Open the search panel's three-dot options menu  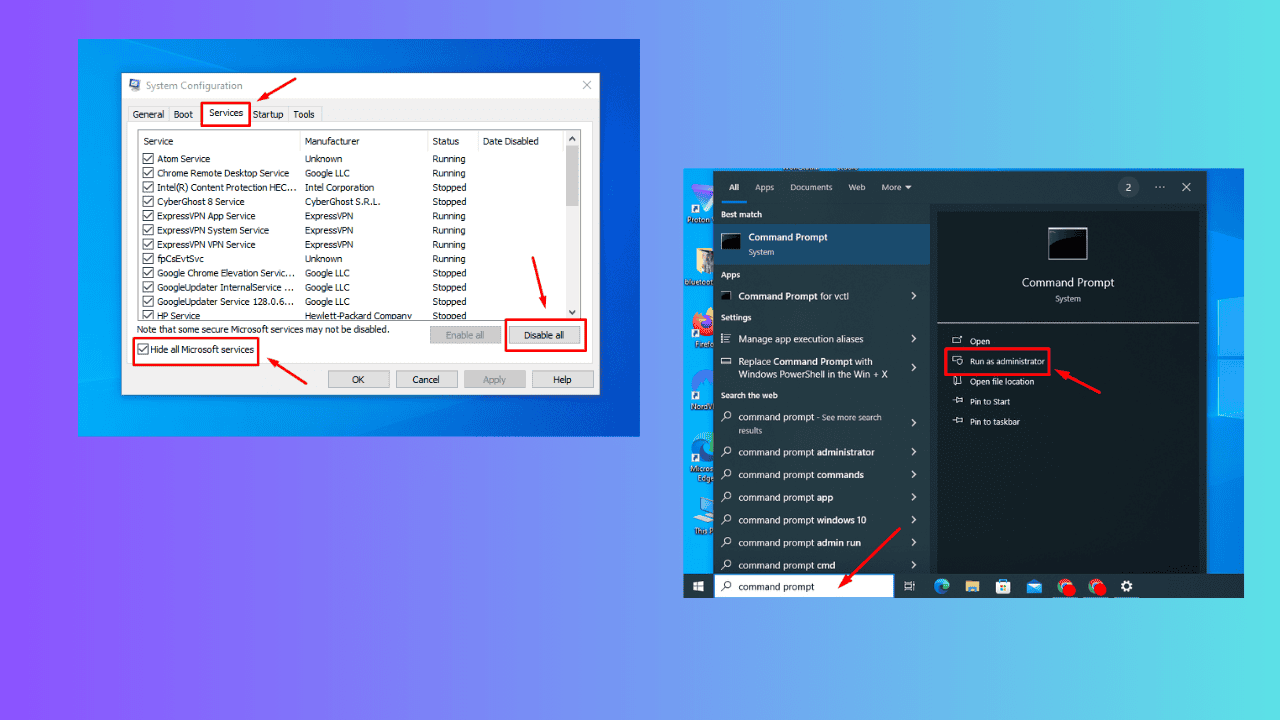pos(1160,187)
